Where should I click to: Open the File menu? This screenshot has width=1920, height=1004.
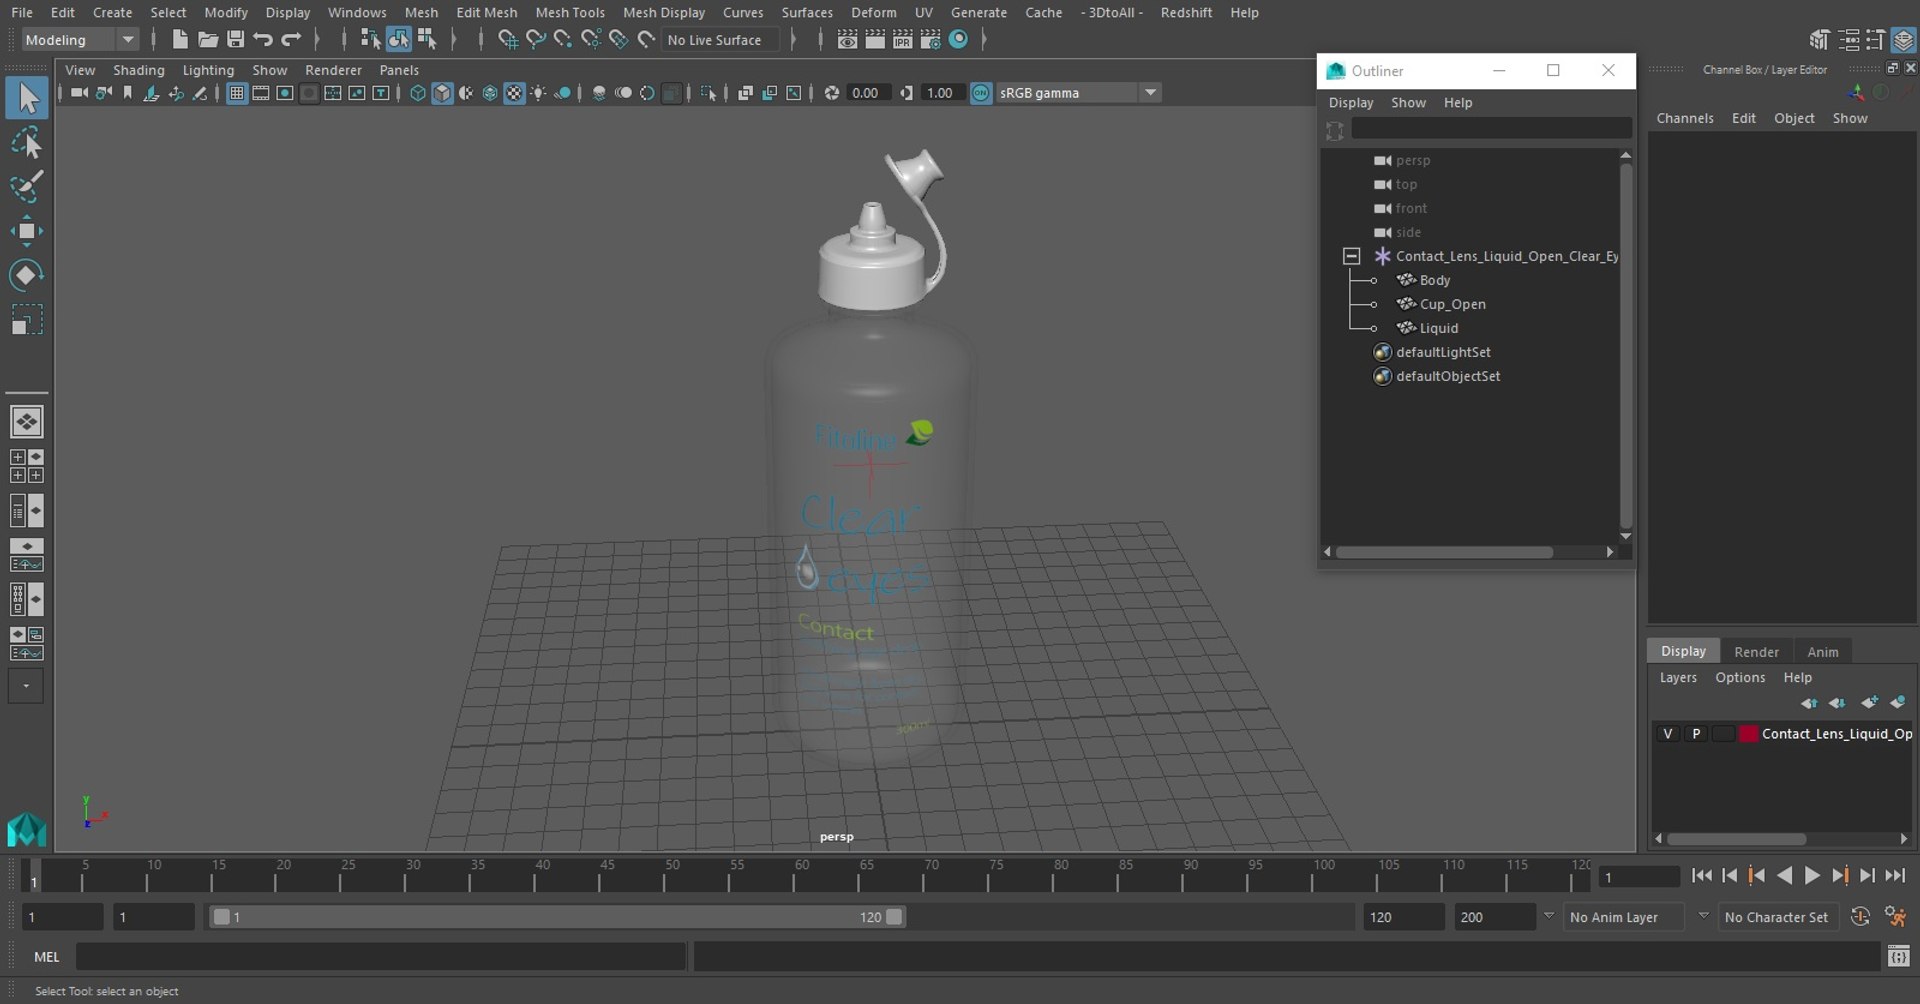coord(22,12)
